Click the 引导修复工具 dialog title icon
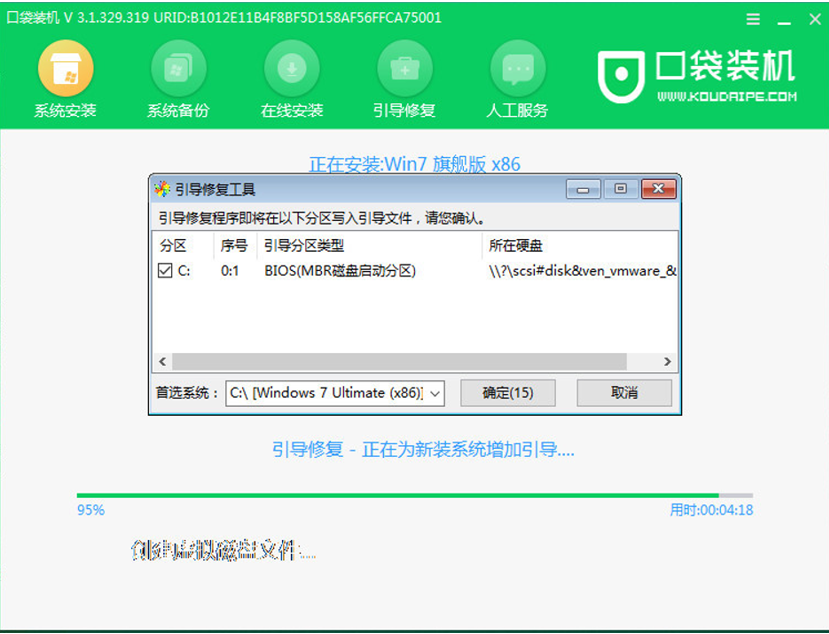The image size is (829, 634). (x=162, y=189)
